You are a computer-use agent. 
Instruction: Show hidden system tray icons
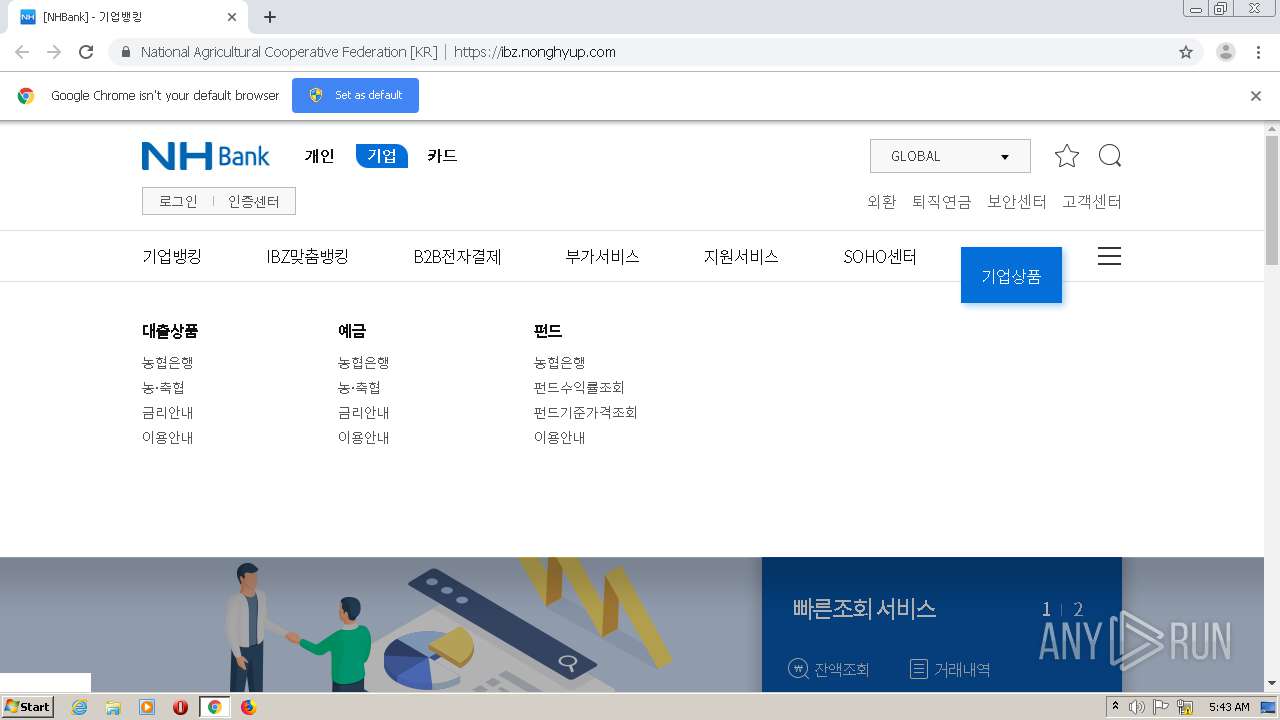click(1115, 707)
